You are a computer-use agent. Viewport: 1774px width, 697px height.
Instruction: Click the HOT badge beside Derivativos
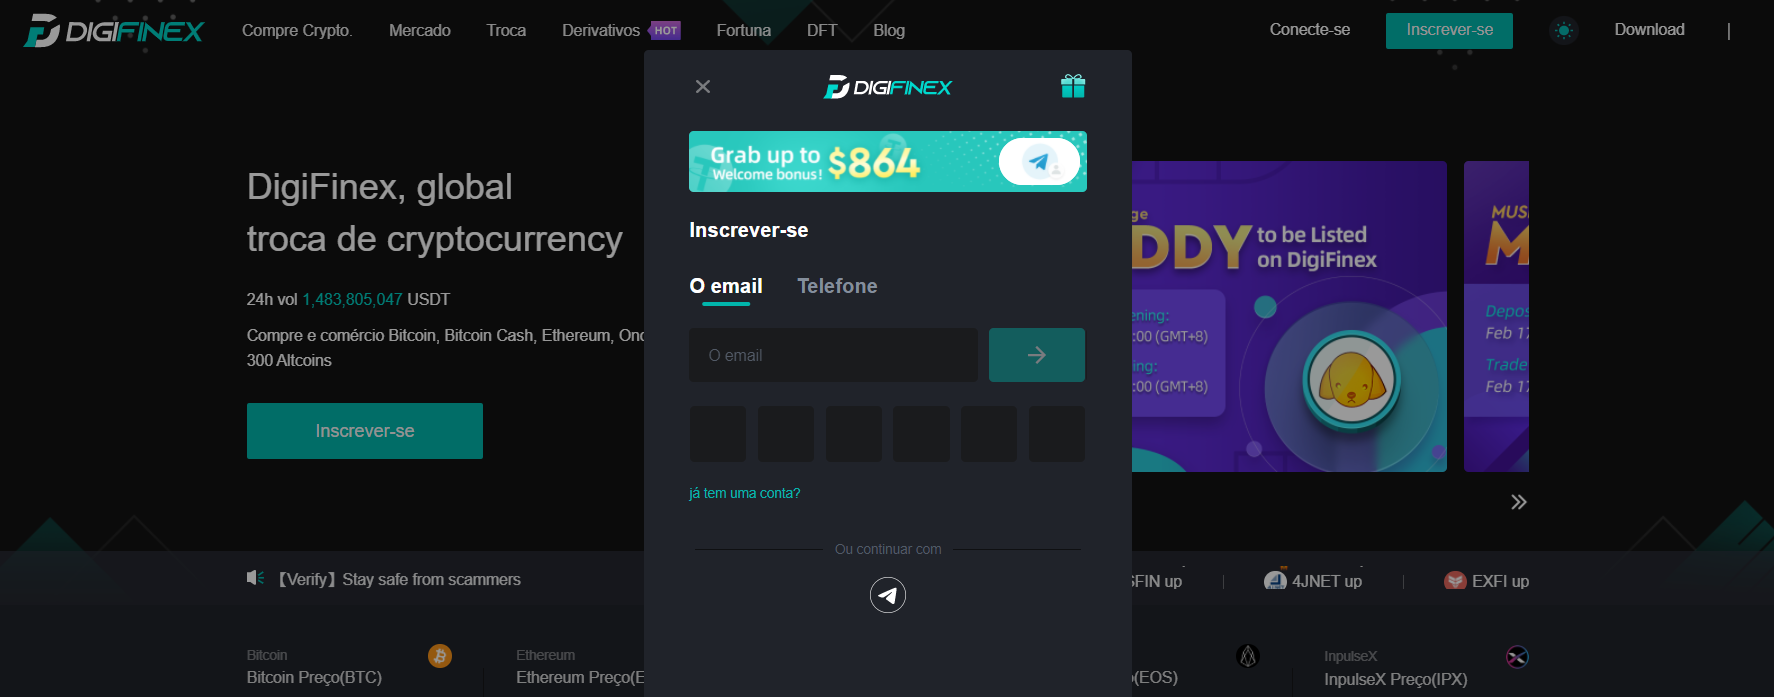pos(666,30)
